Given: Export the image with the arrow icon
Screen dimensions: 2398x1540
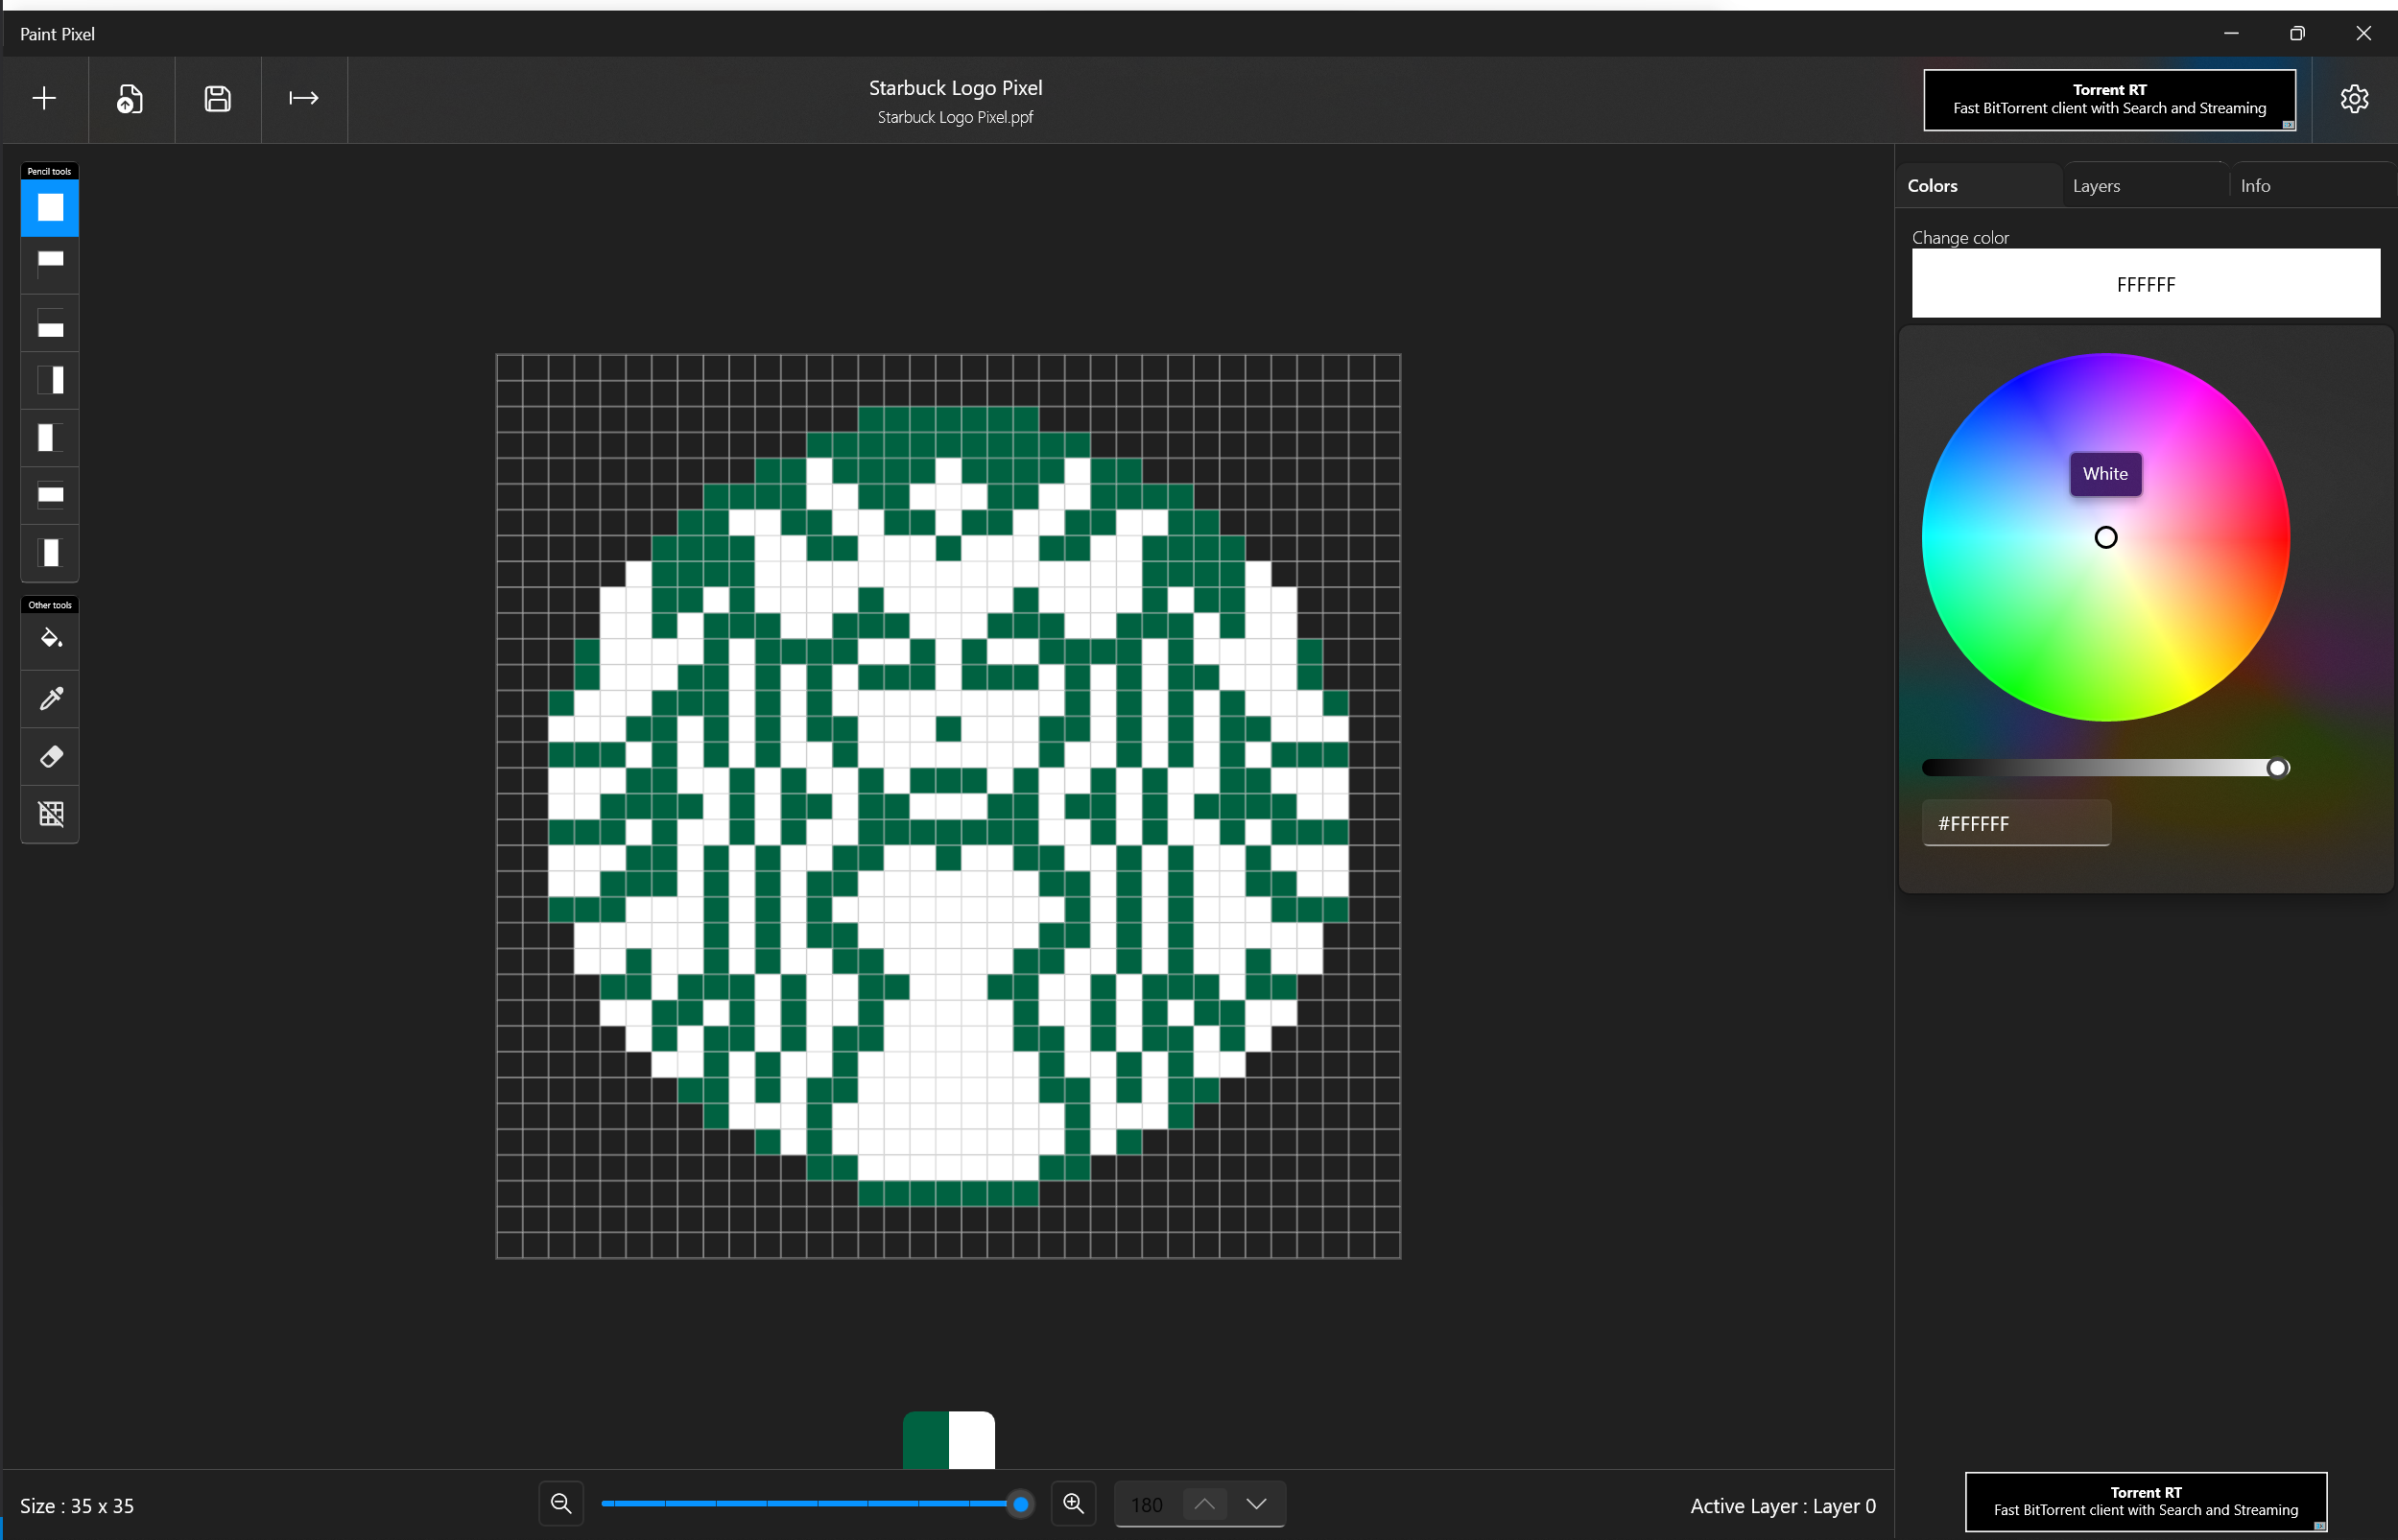Looking at the screenshot, I should pyautogui.click(x=304, y=98).
